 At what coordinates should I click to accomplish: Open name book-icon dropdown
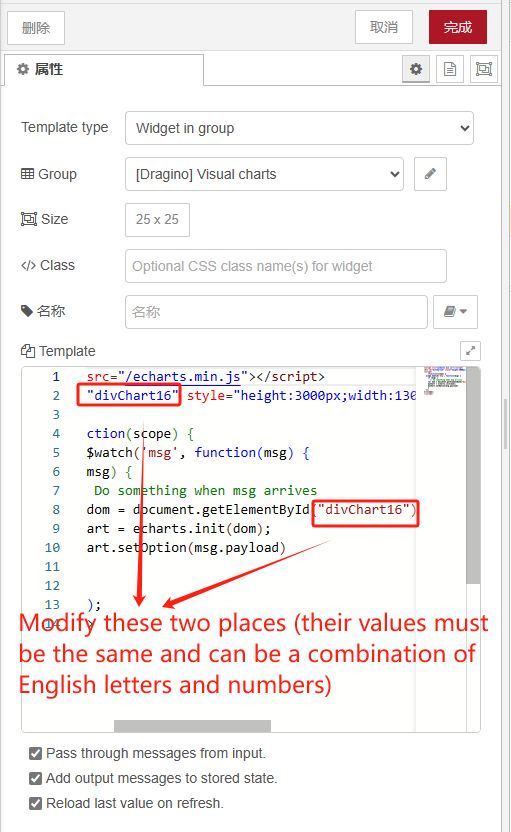(455, 312)
